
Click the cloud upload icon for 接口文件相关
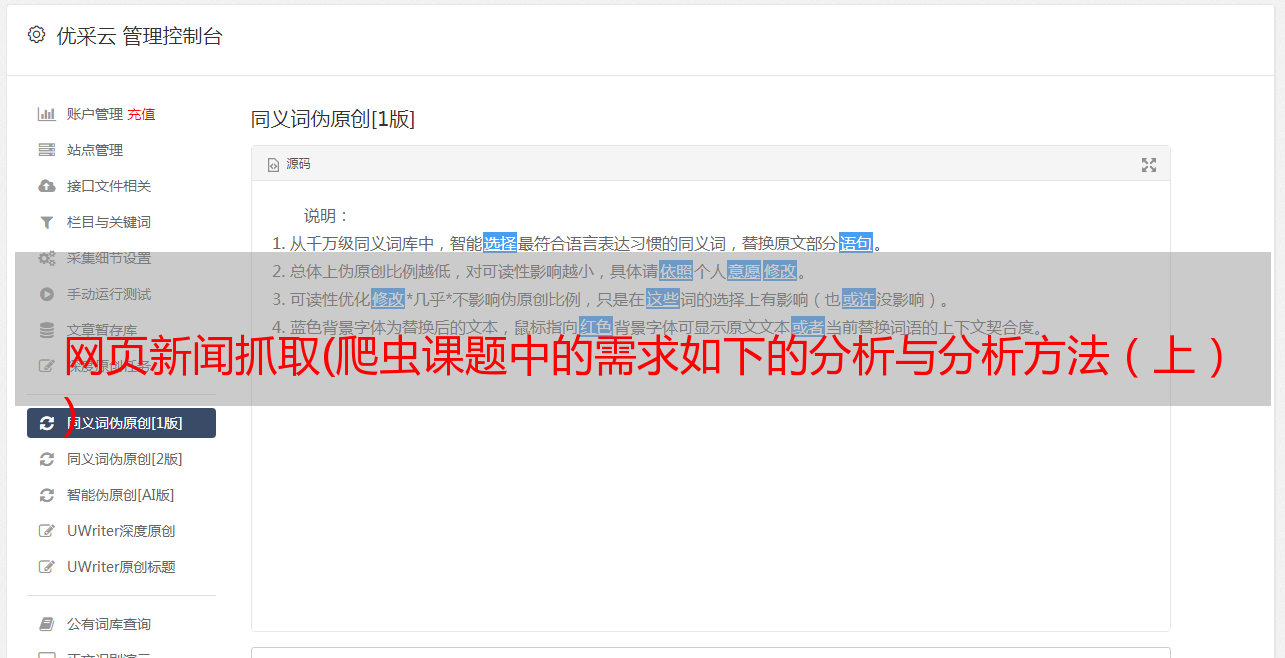[x=46, y=186]
